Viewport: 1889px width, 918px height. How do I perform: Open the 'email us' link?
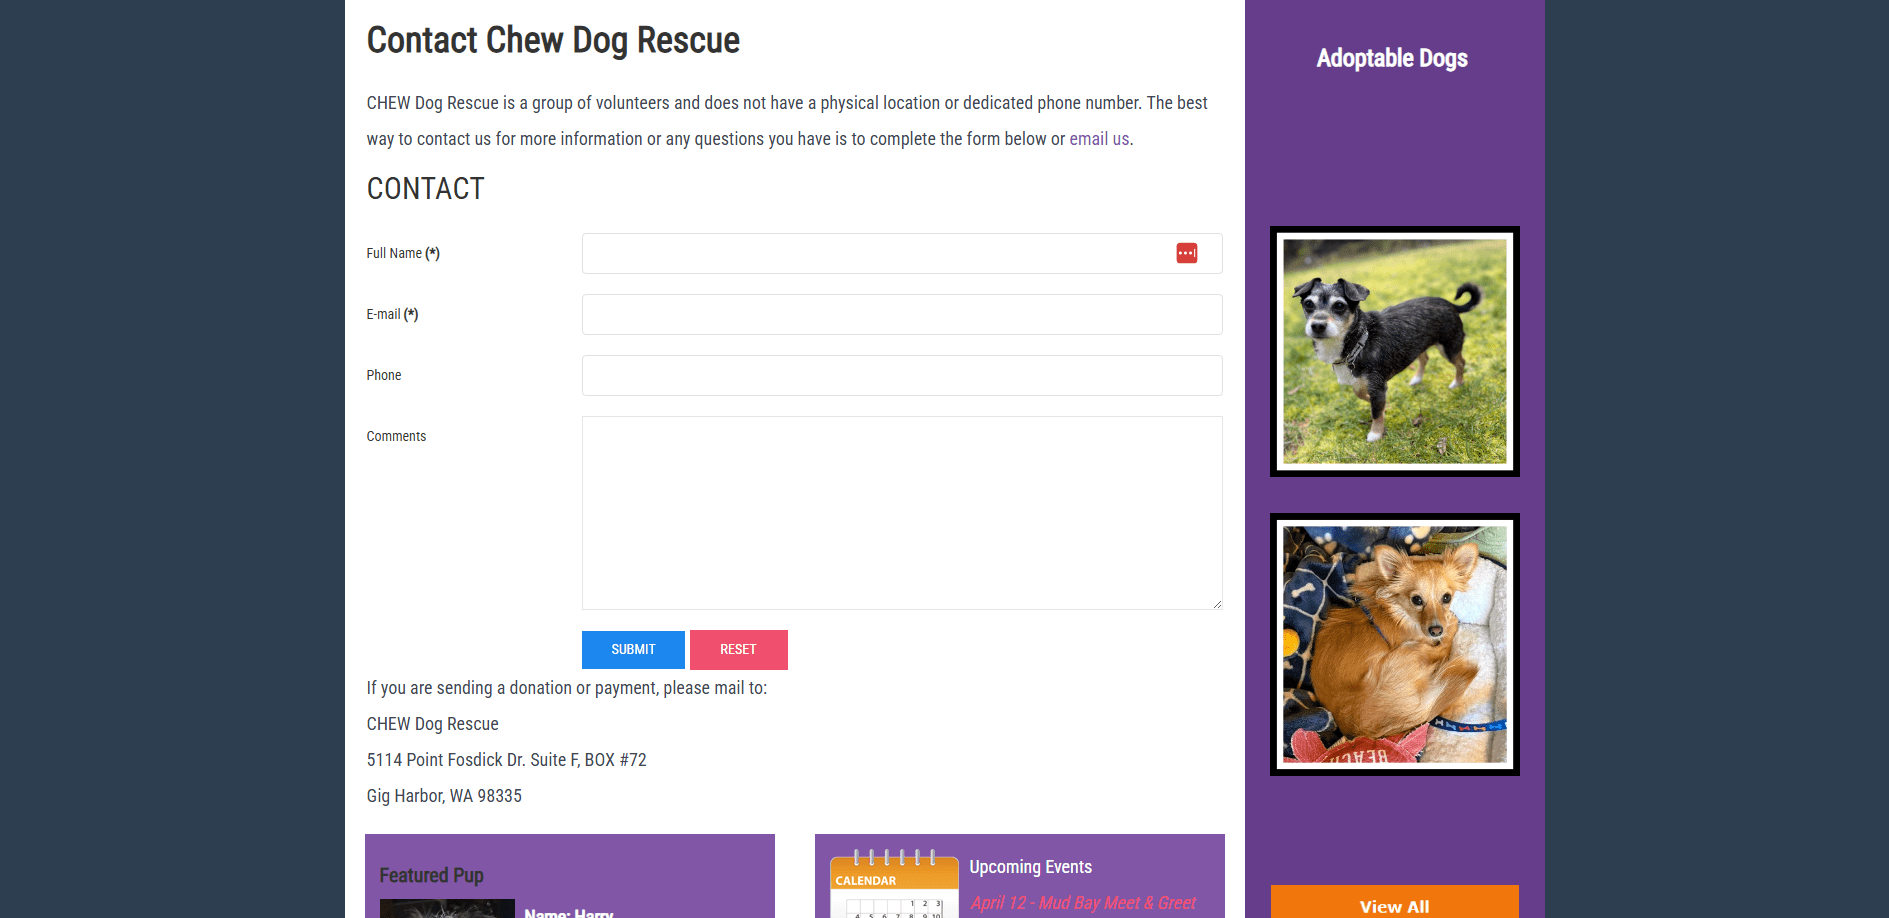(1099, 139)
